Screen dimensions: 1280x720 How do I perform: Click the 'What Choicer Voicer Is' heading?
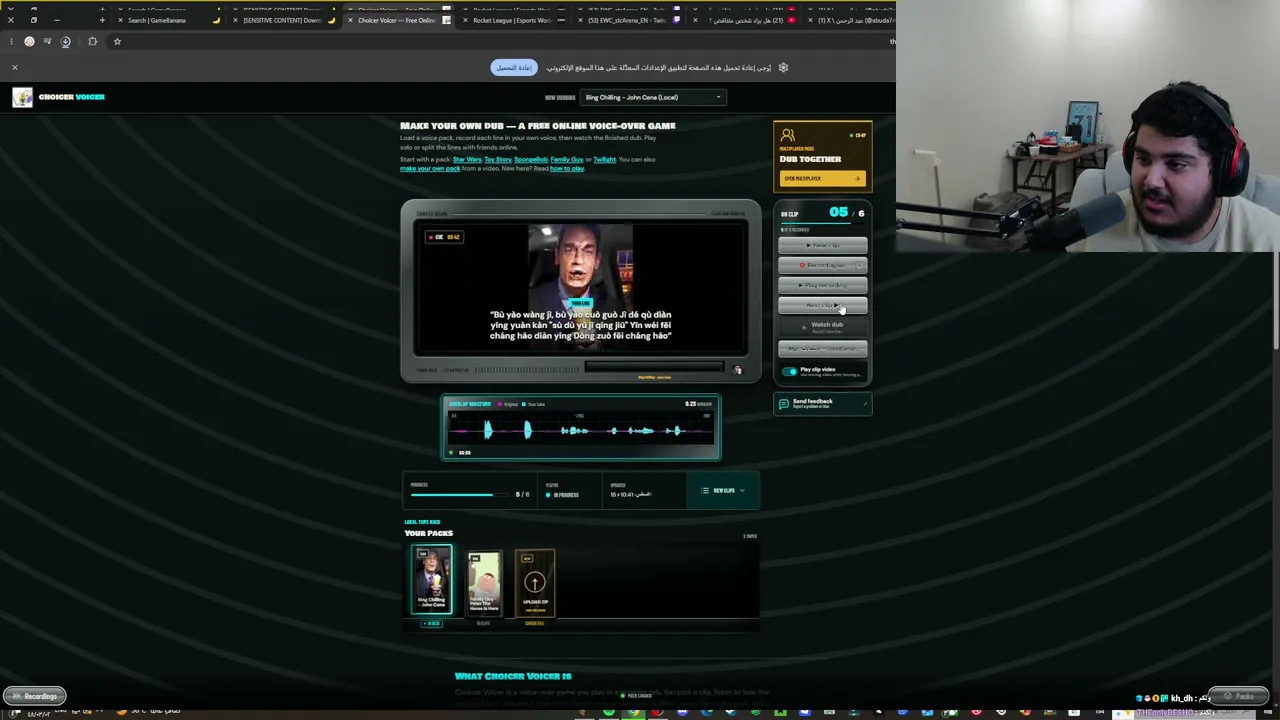(513, 677)
